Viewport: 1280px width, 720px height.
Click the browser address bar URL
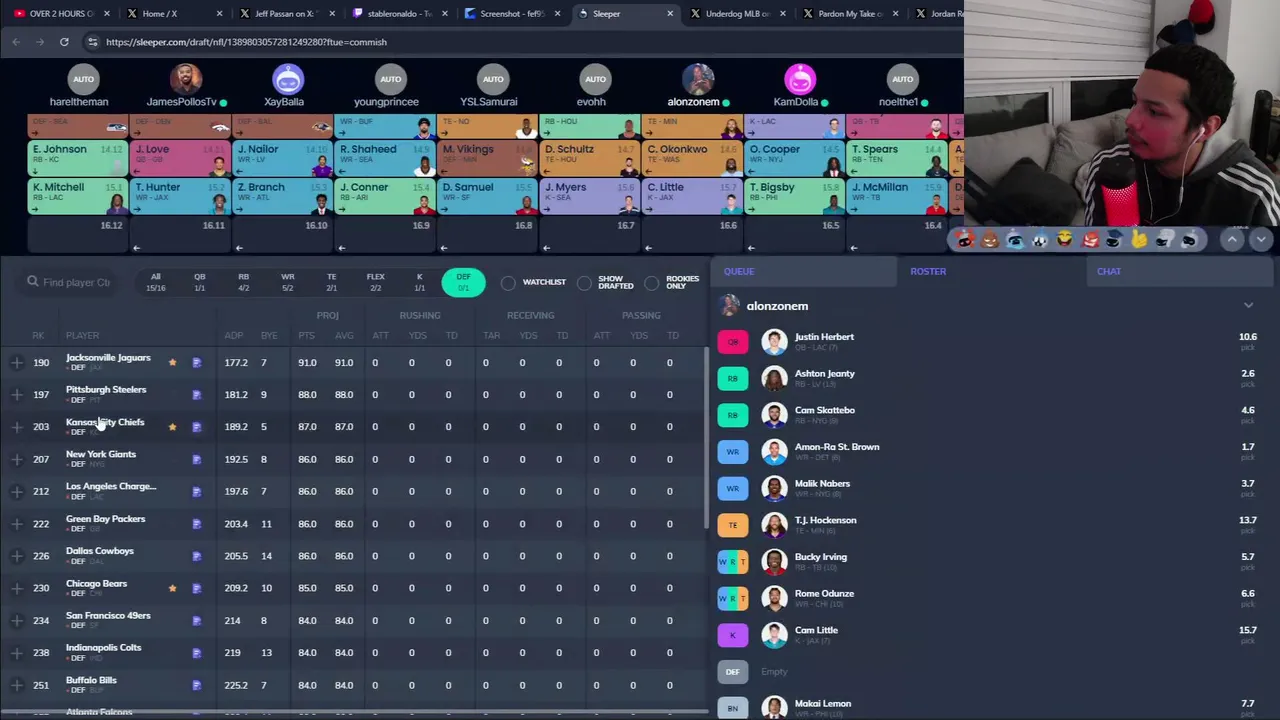(246, 42)
